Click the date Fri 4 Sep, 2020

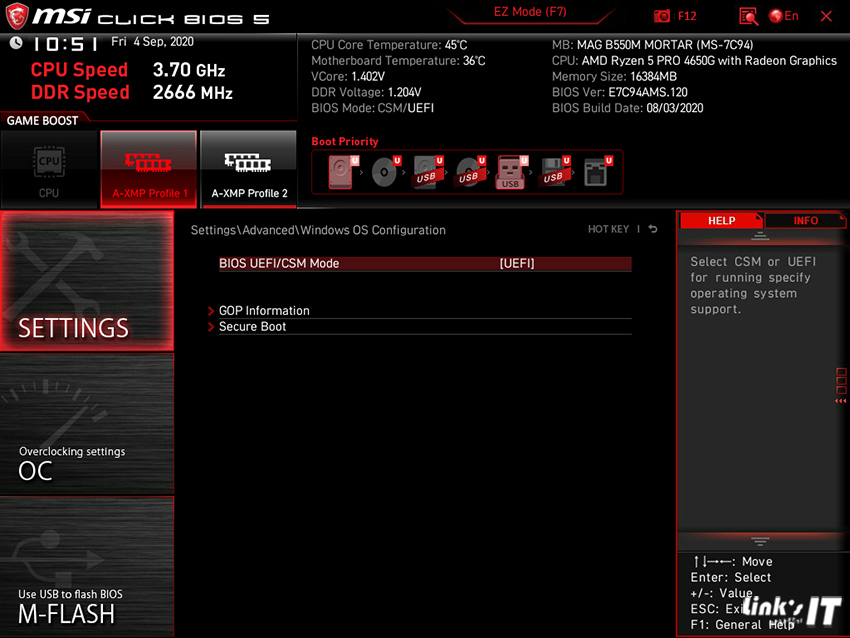pos(152,42)
